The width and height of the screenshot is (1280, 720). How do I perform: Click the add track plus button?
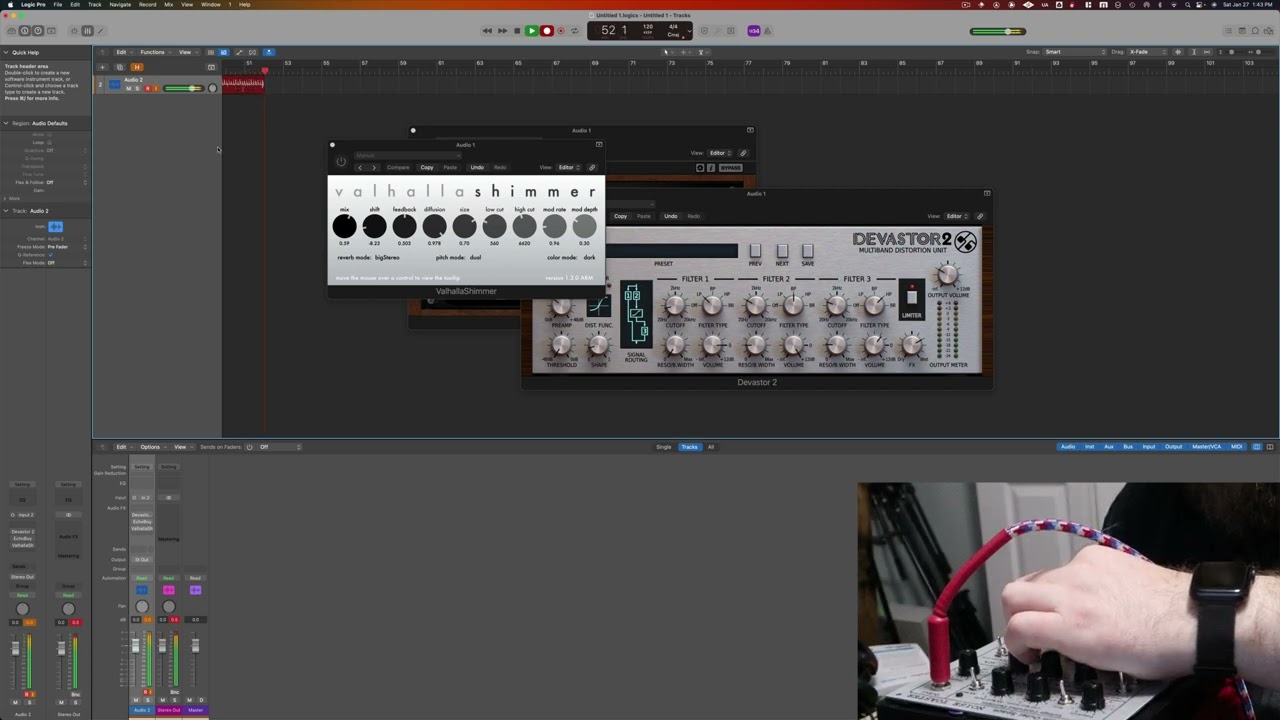pos(101,67)
